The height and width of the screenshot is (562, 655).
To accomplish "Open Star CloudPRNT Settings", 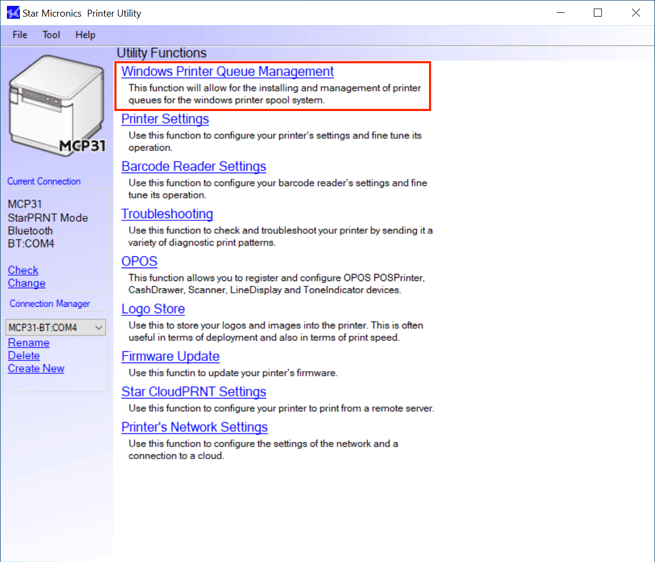I will pos(193,392).
